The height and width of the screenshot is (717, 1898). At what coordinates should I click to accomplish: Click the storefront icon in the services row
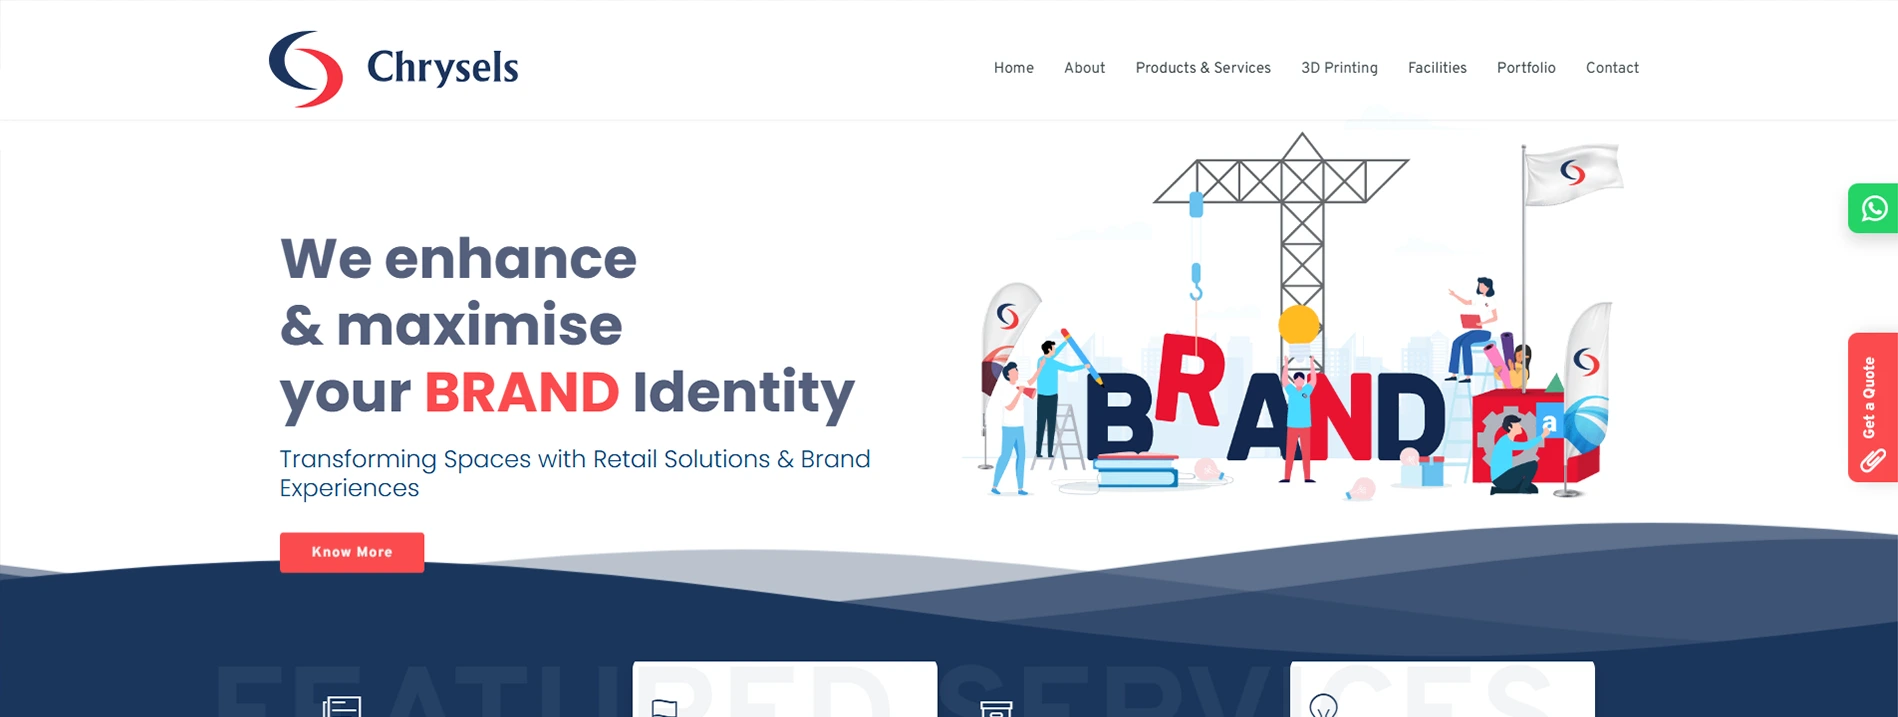click(996, 709)
